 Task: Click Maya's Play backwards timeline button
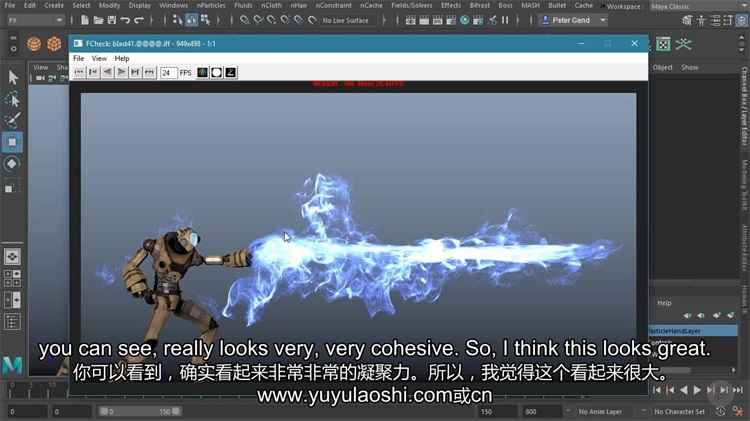click(684, 390)
